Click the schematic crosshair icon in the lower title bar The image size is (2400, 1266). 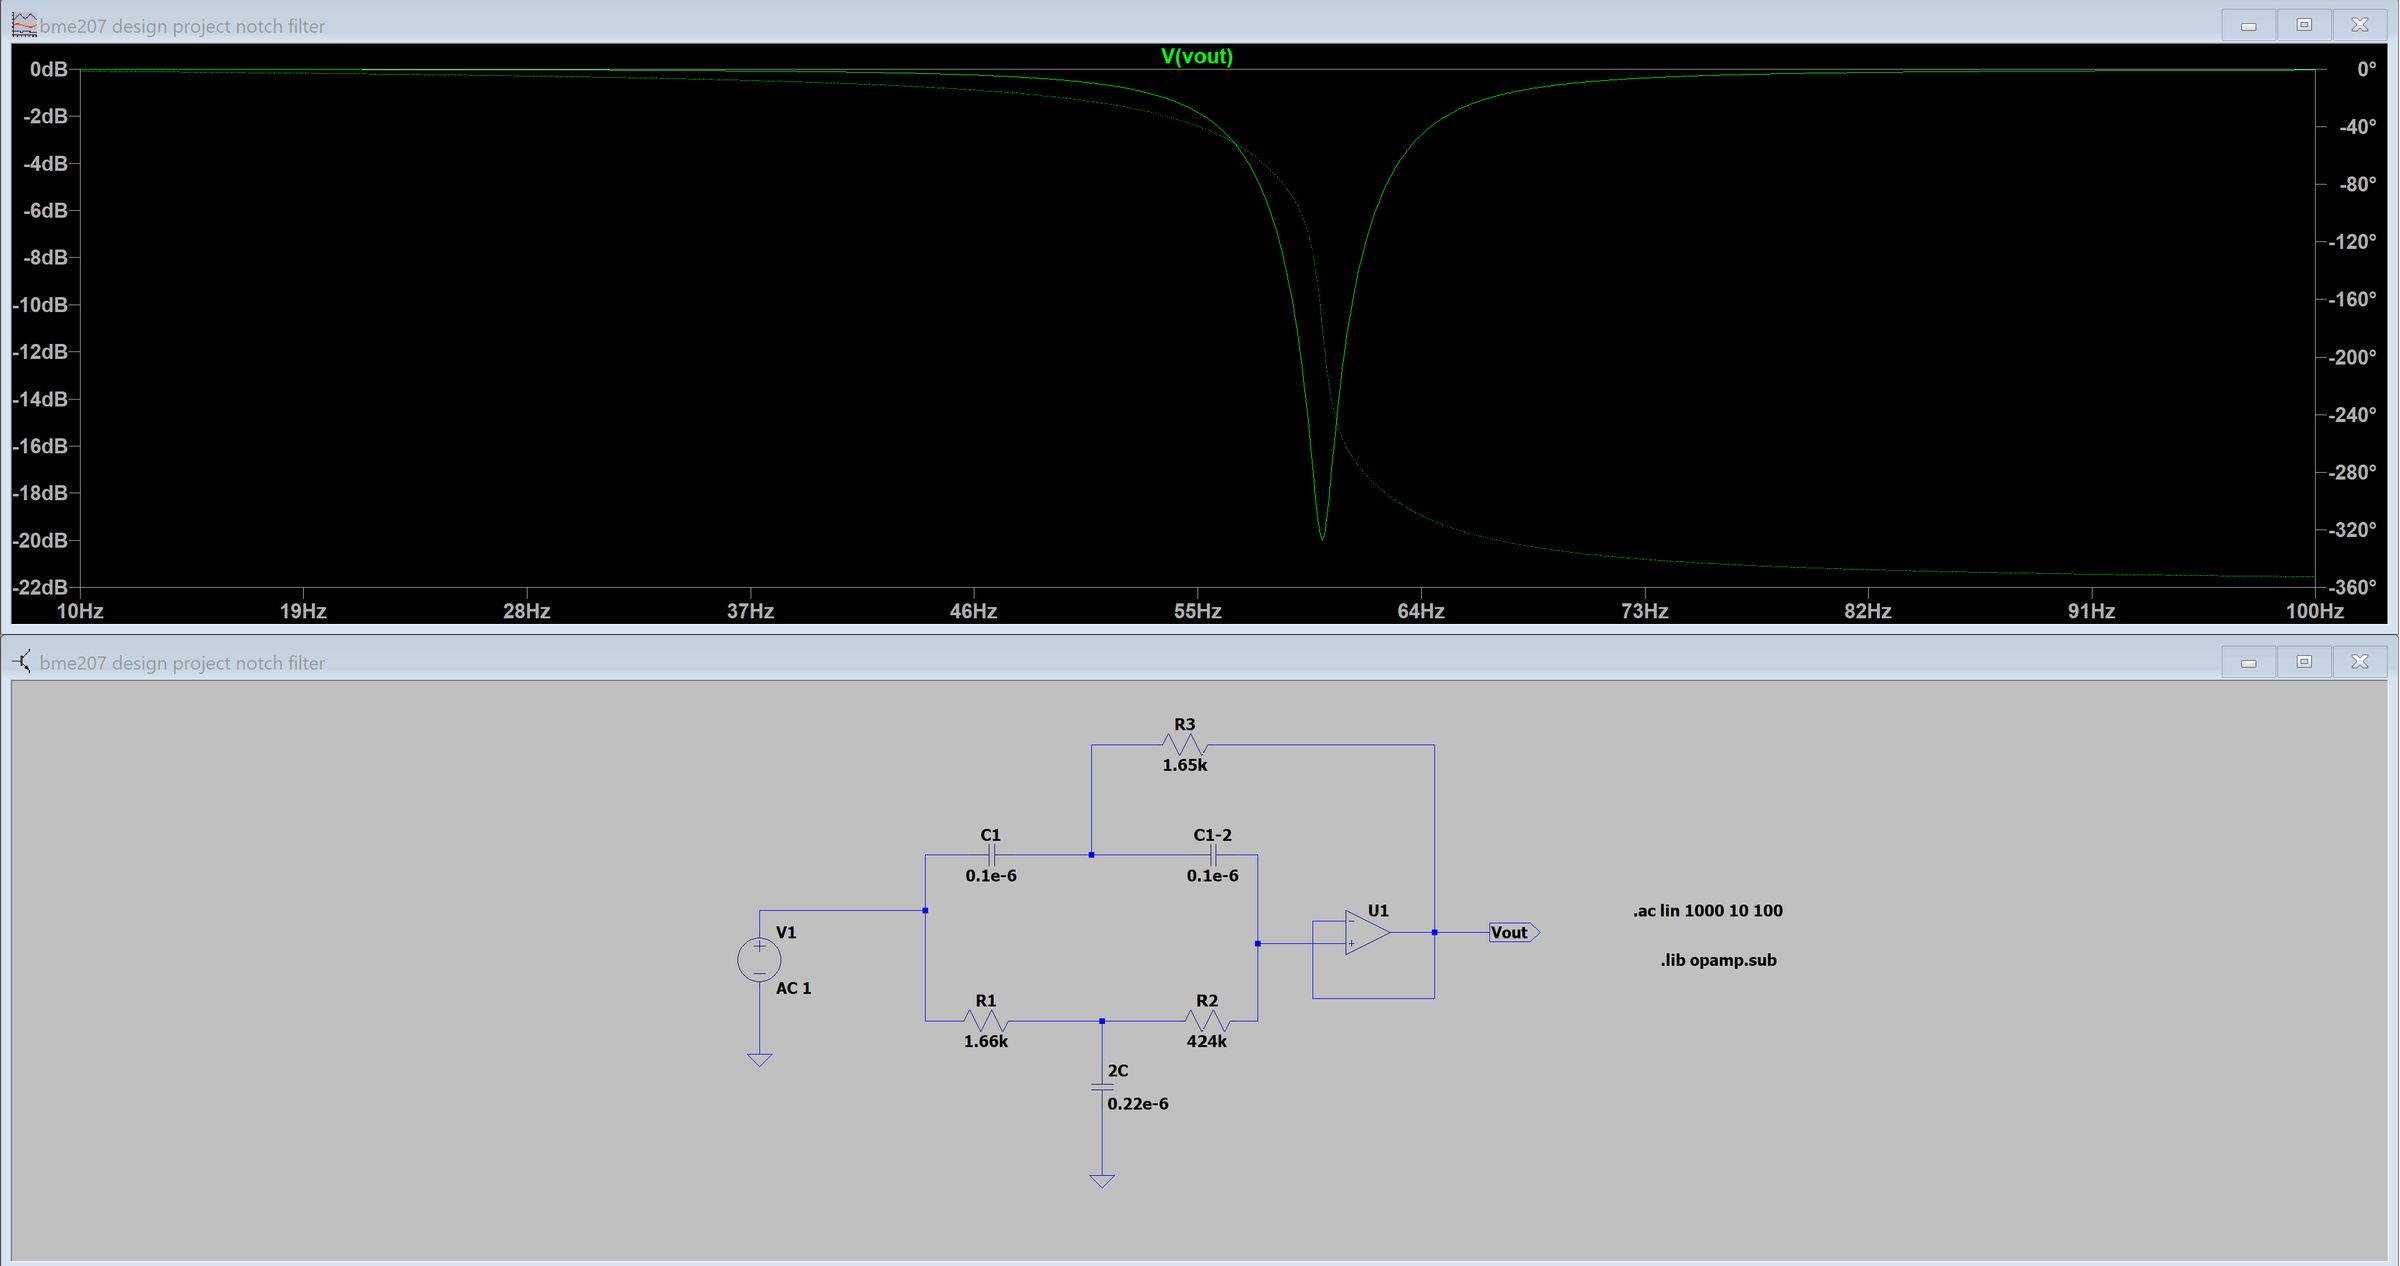pyautogui.click(x=21, y=661)
